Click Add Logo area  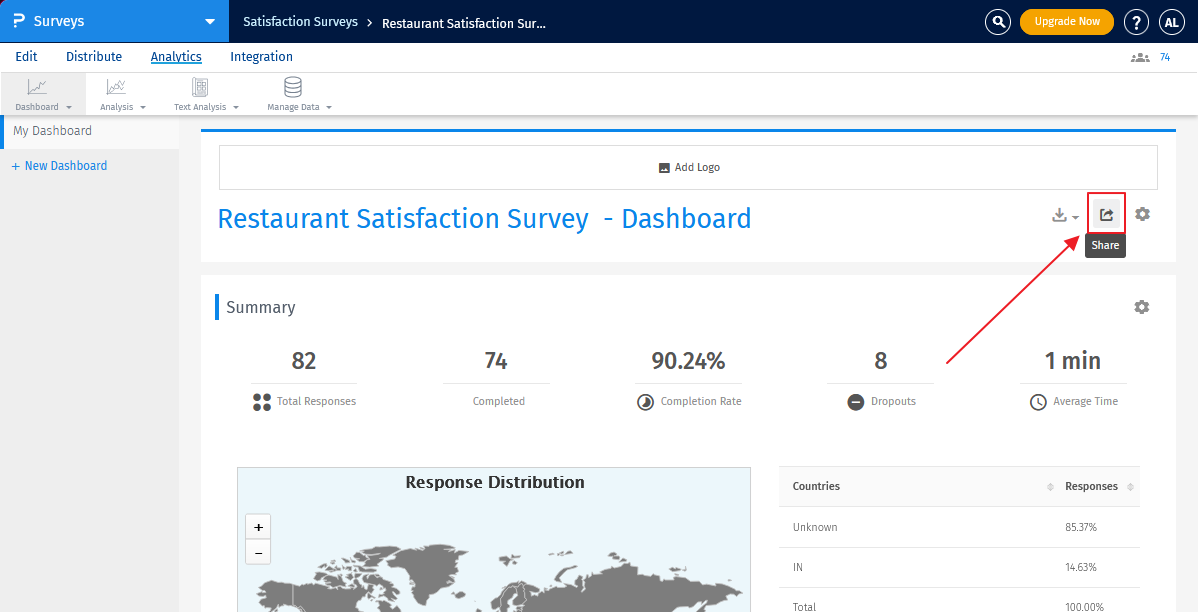coord(688,168)
